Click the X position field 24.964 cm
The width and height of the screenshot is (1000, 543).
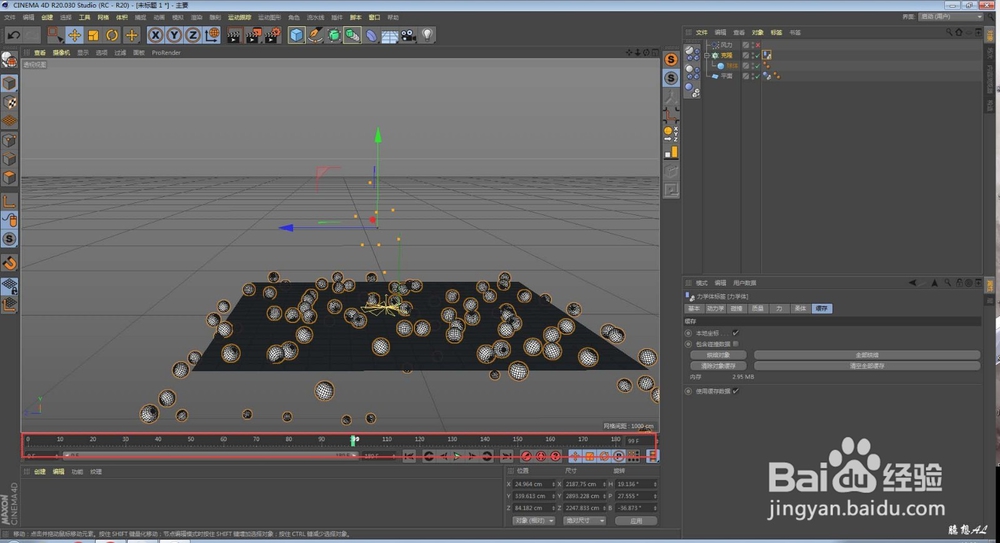[534, 484]
